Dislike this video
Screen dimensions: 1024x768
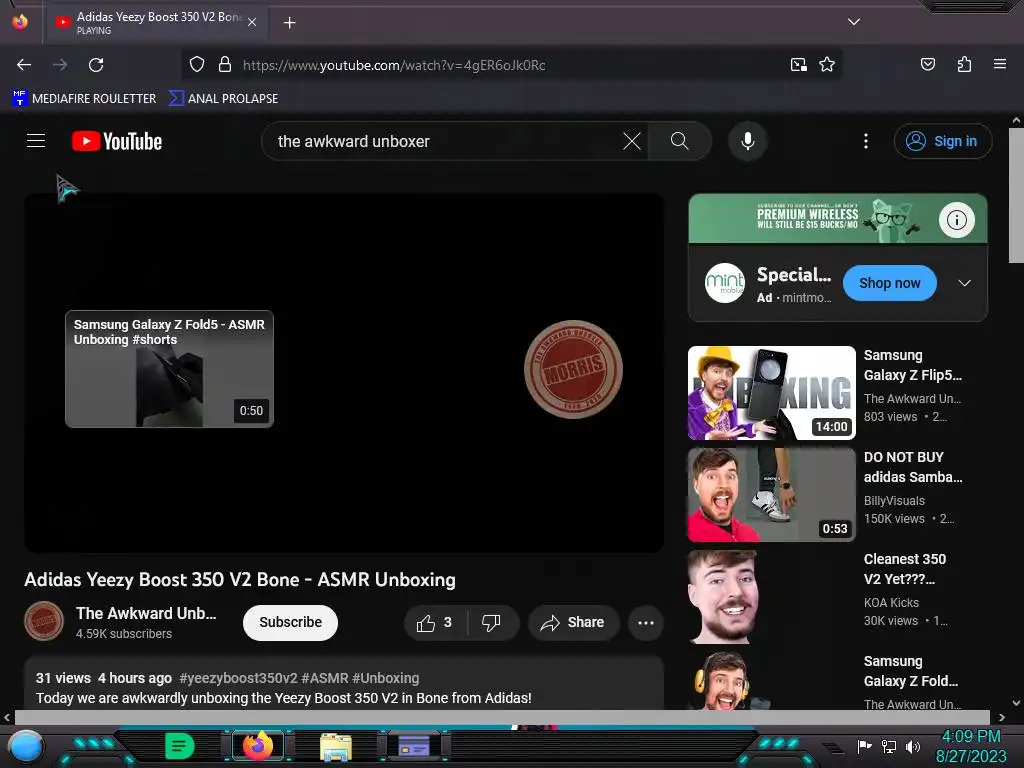coord(492,622)
